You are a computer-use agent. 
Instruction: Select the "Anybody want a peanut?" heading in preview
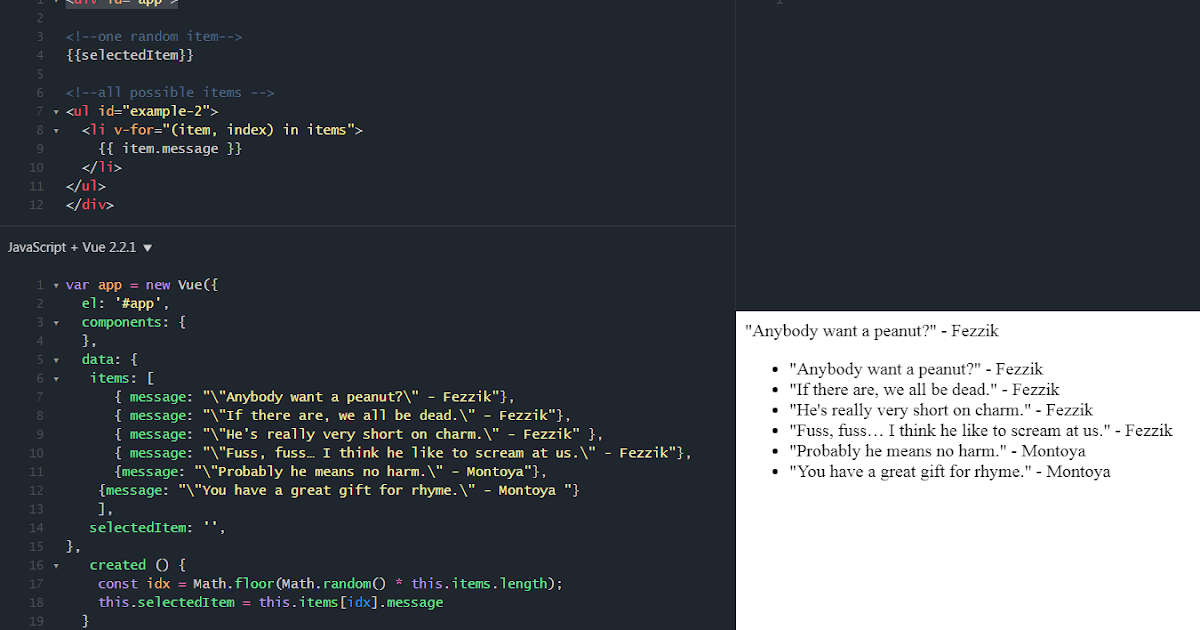[868, 330]
